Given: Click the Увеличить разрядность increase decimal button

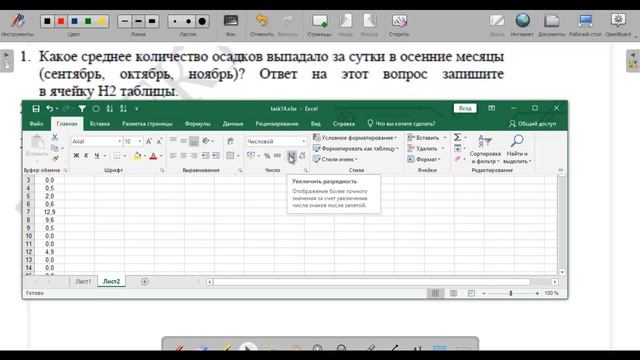Looking at the screenshot, I should [x=291, y=156].
